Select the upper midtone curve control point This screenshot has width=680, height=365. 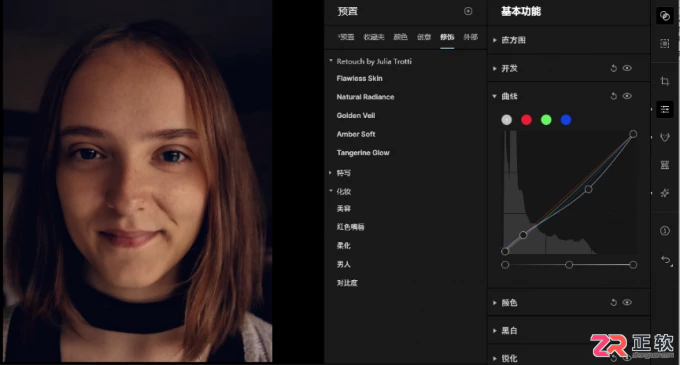[x=588, y=189]
